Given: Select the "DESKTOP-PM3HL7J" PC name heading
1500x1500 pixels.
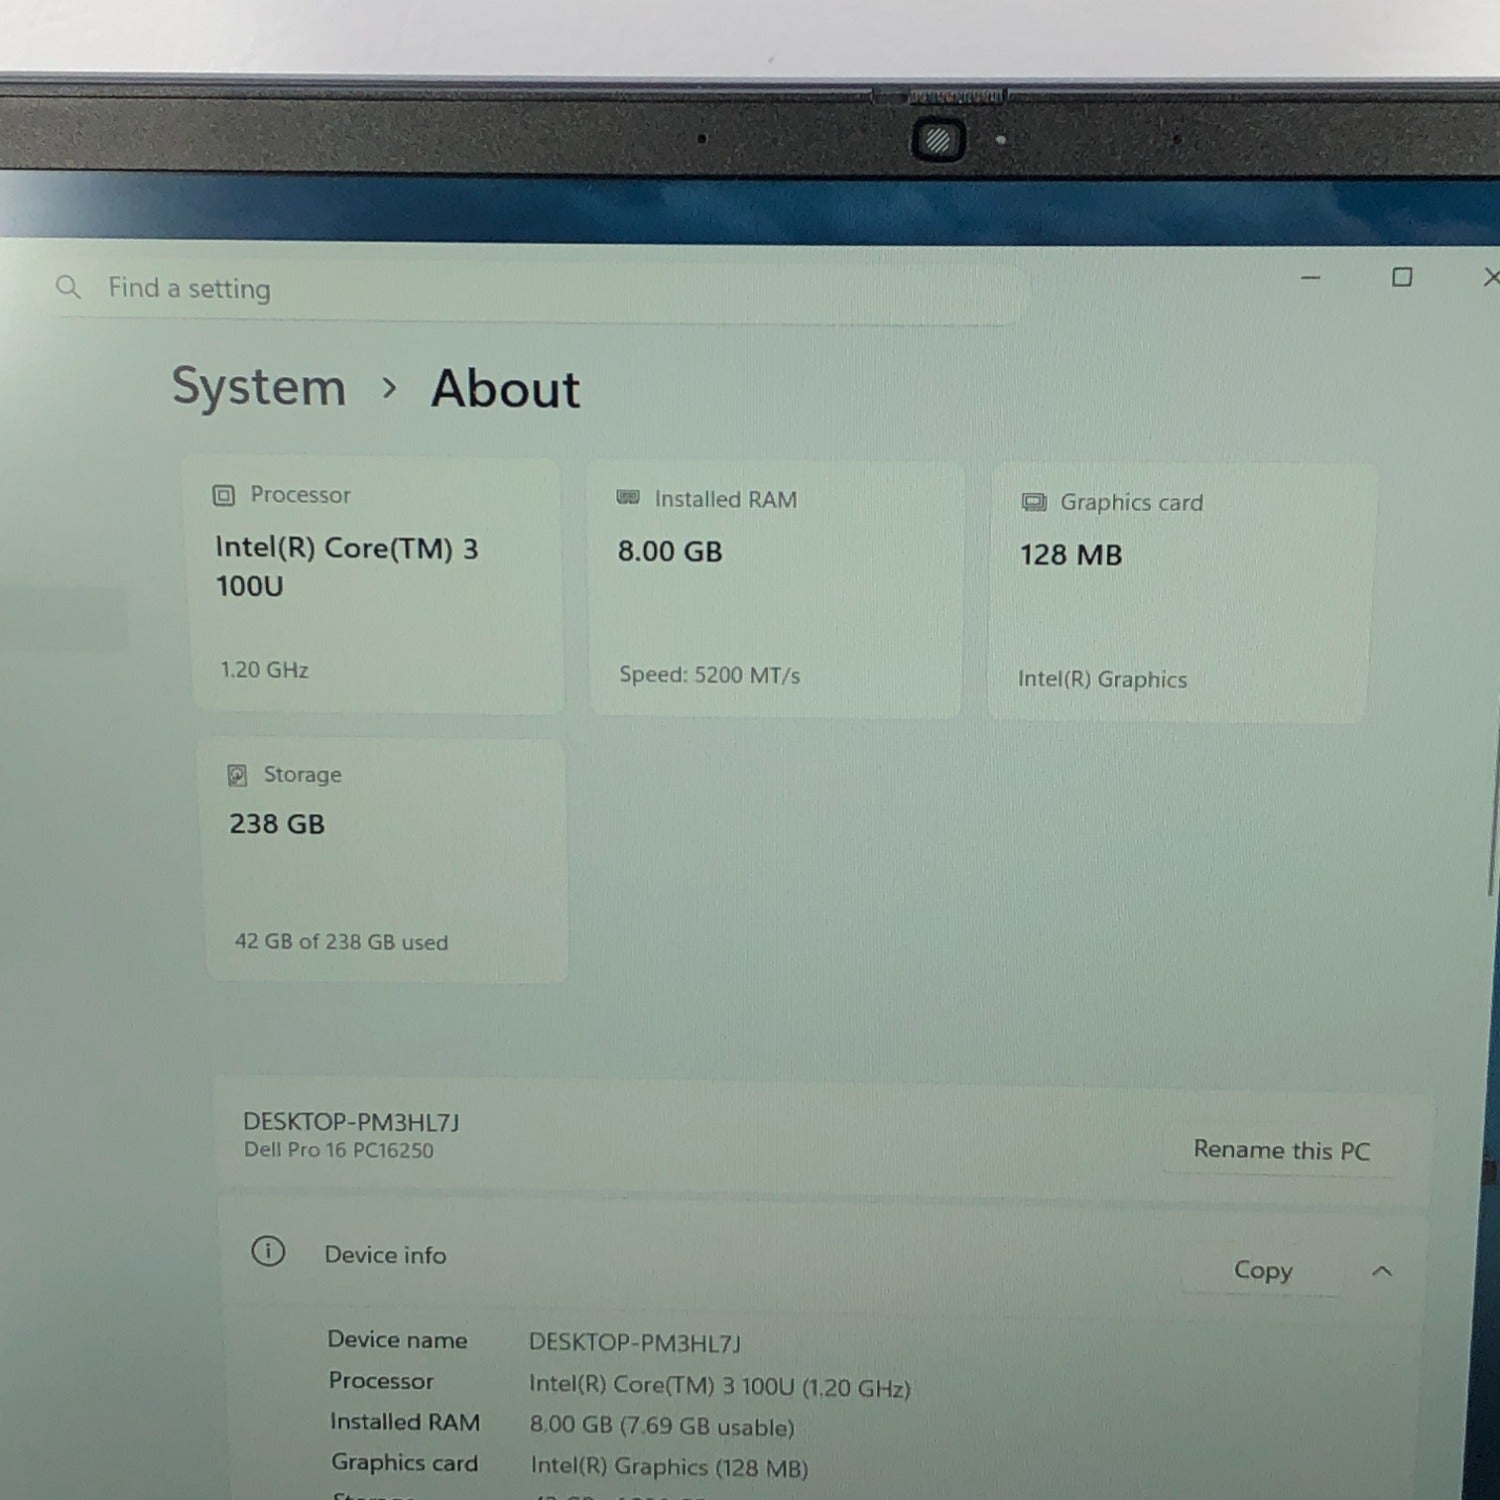Looking at the screenshot, I should 351,1122.
